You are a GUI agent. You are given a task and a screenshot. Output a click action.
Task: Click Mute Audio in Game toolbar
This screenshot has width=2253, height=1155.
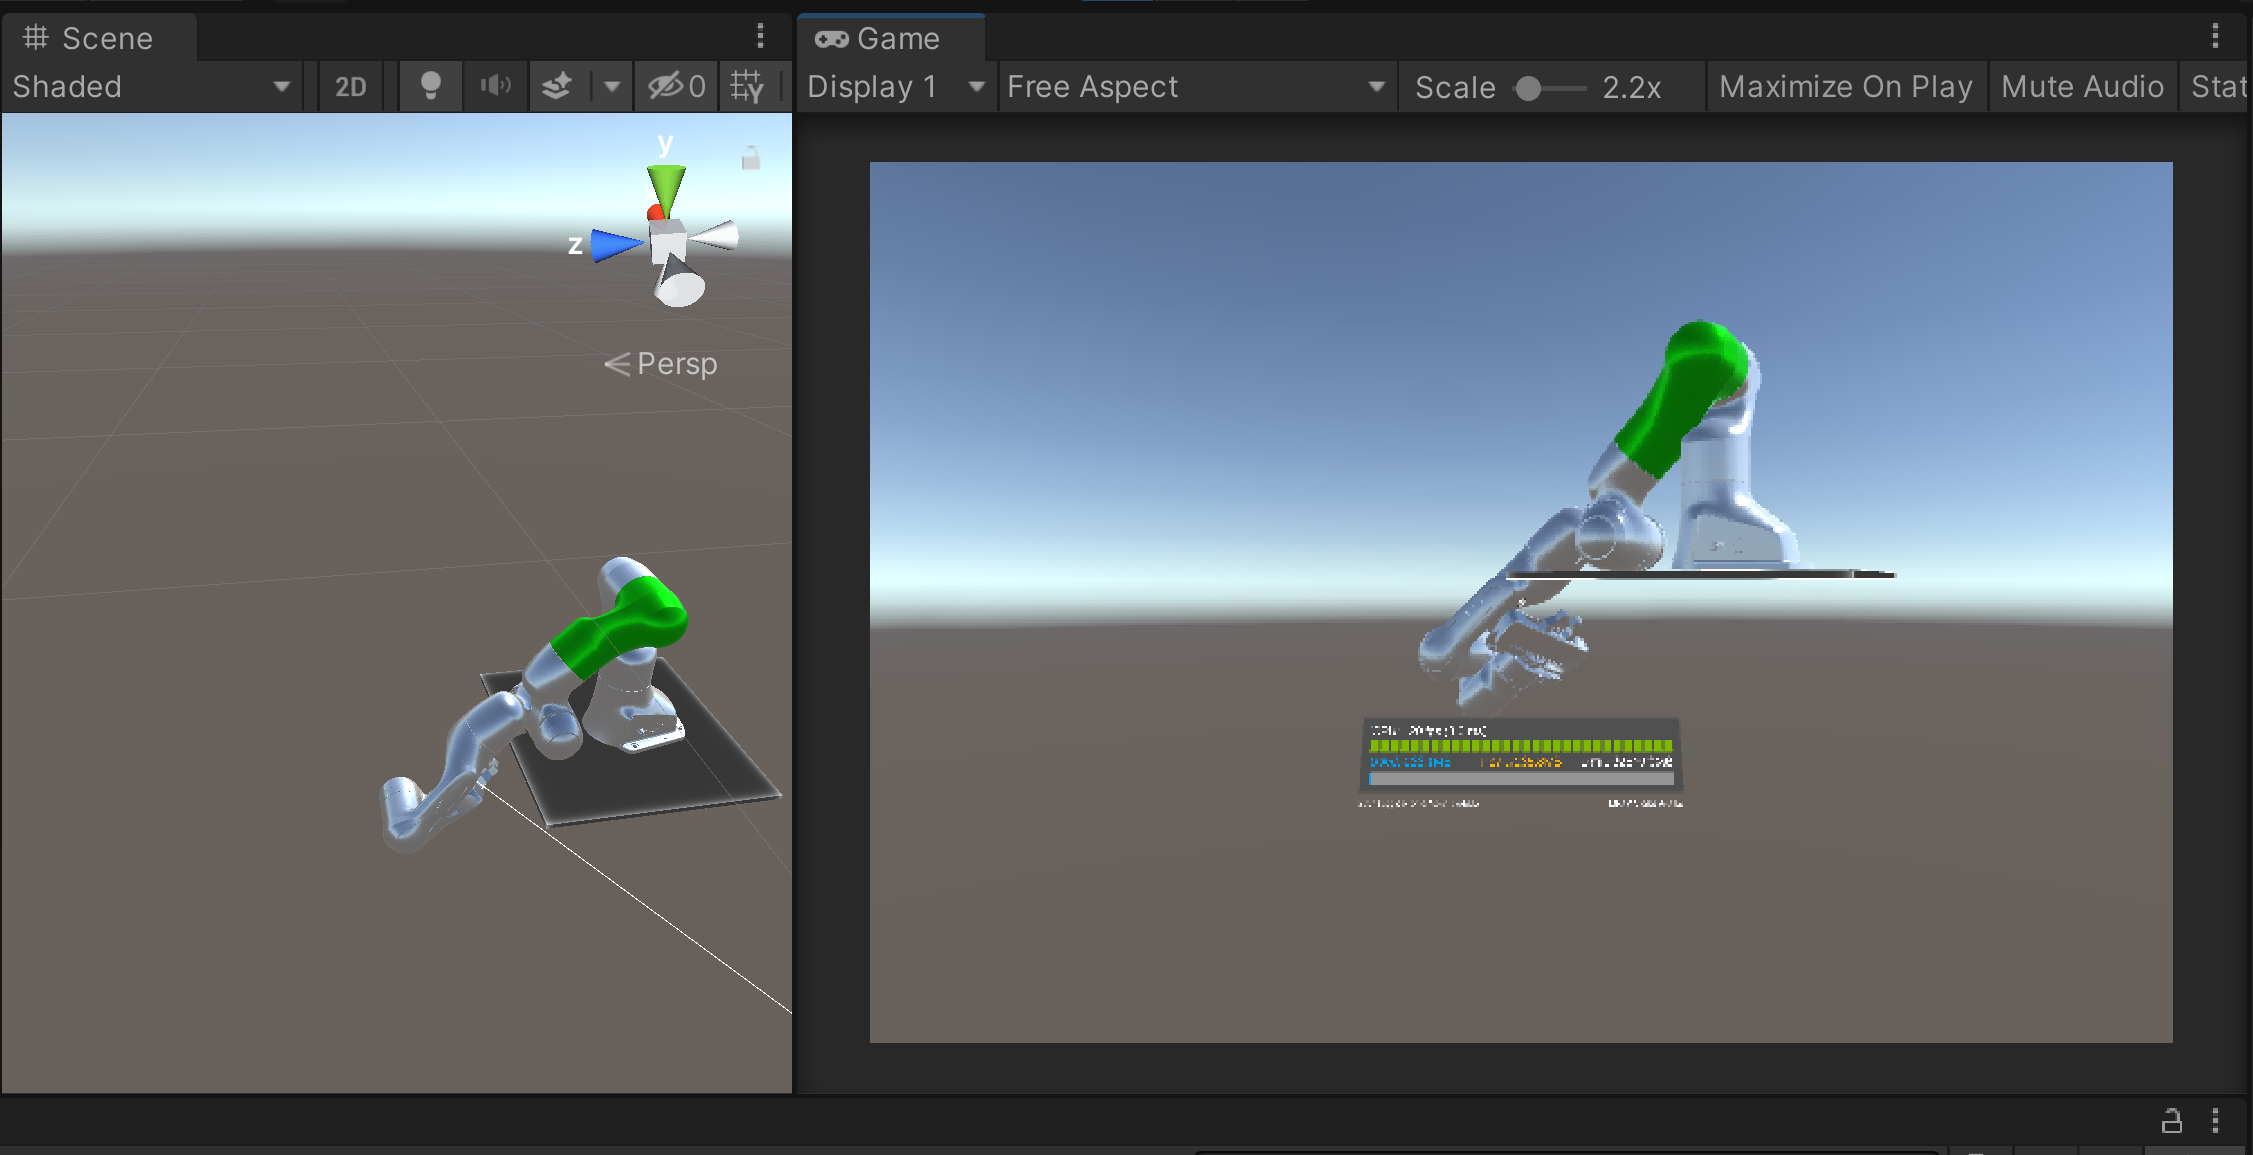pyautogui.click(x=2082, y=86)
